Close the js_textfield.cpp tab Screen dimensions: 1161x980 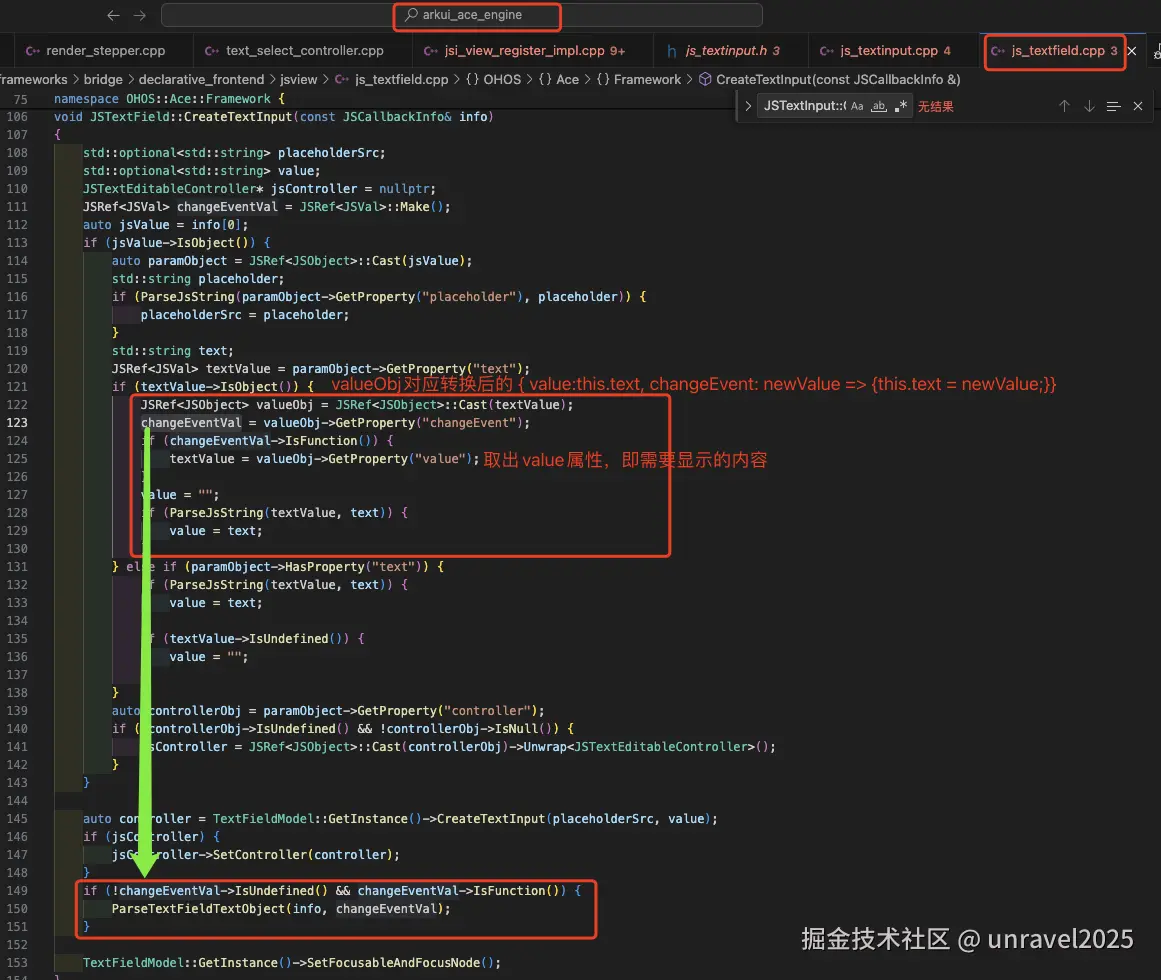click(x=1132, y=51)
